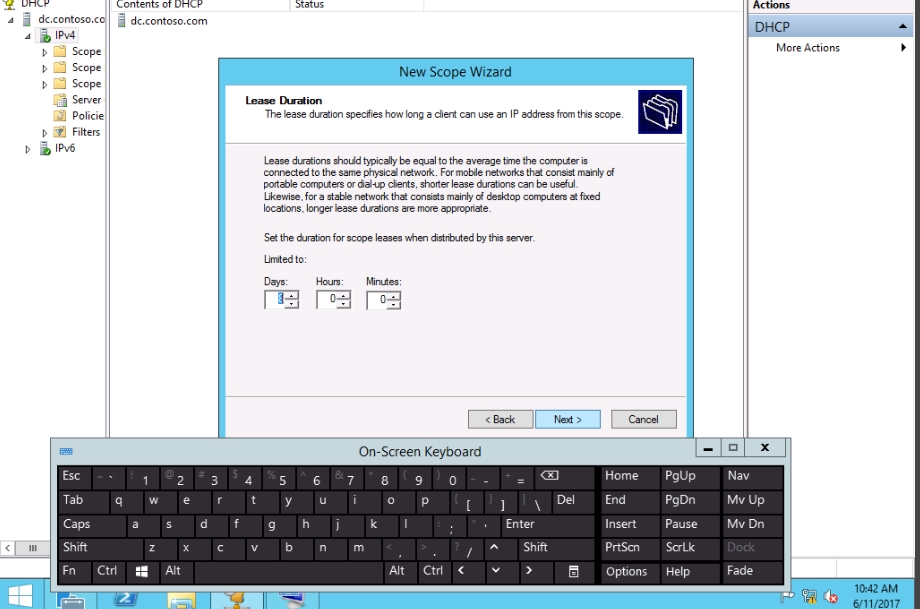Select the IPv4 node icon in tree
This screenshot has height=609, width=920.
pyautogui.click(x=44, y=35)
